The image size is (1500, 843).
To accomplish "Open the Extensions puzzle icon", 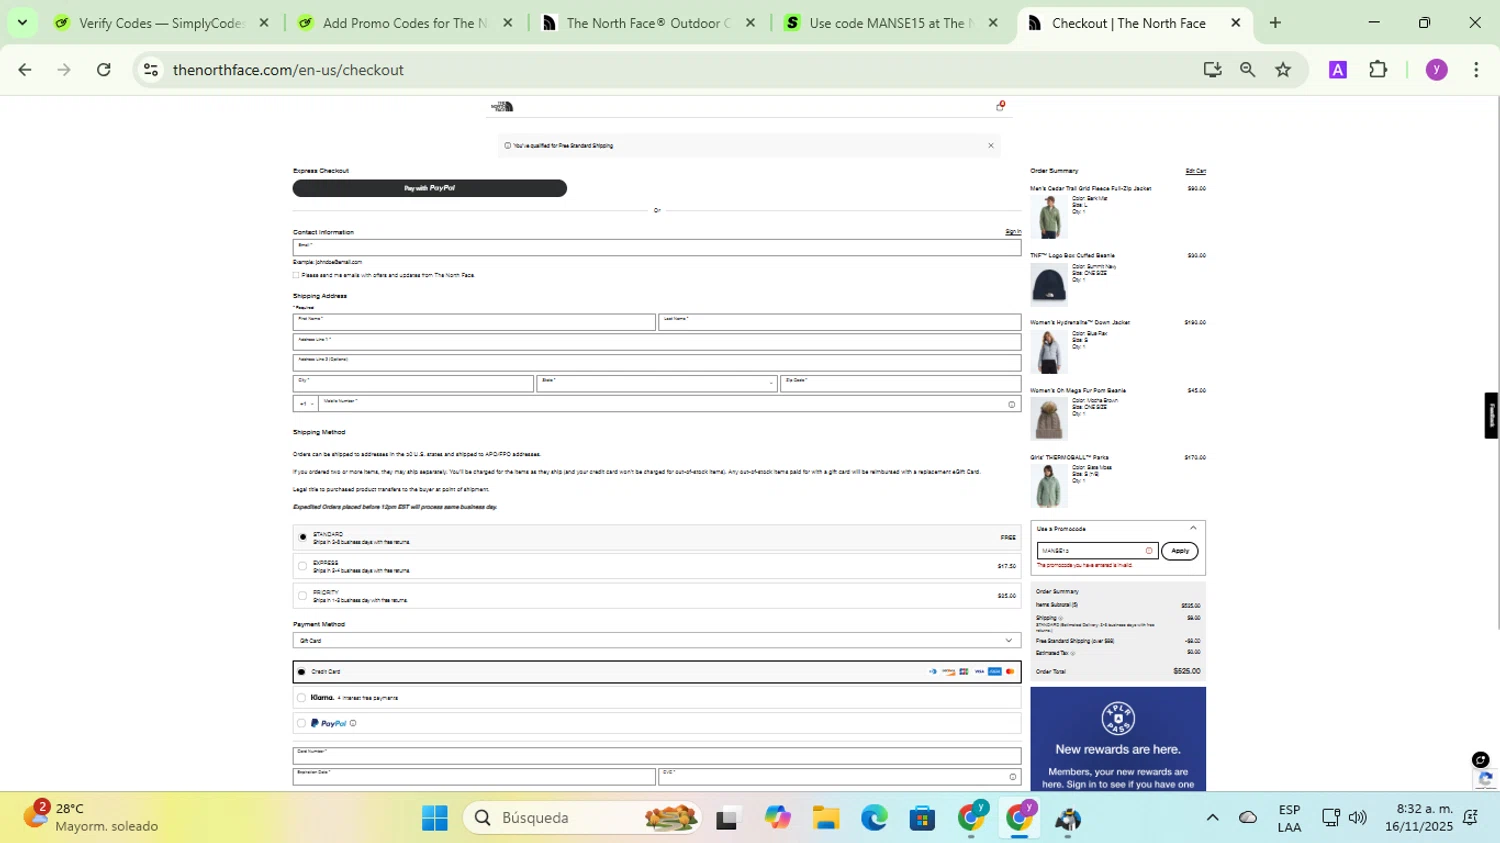I will coord(1378,70).
